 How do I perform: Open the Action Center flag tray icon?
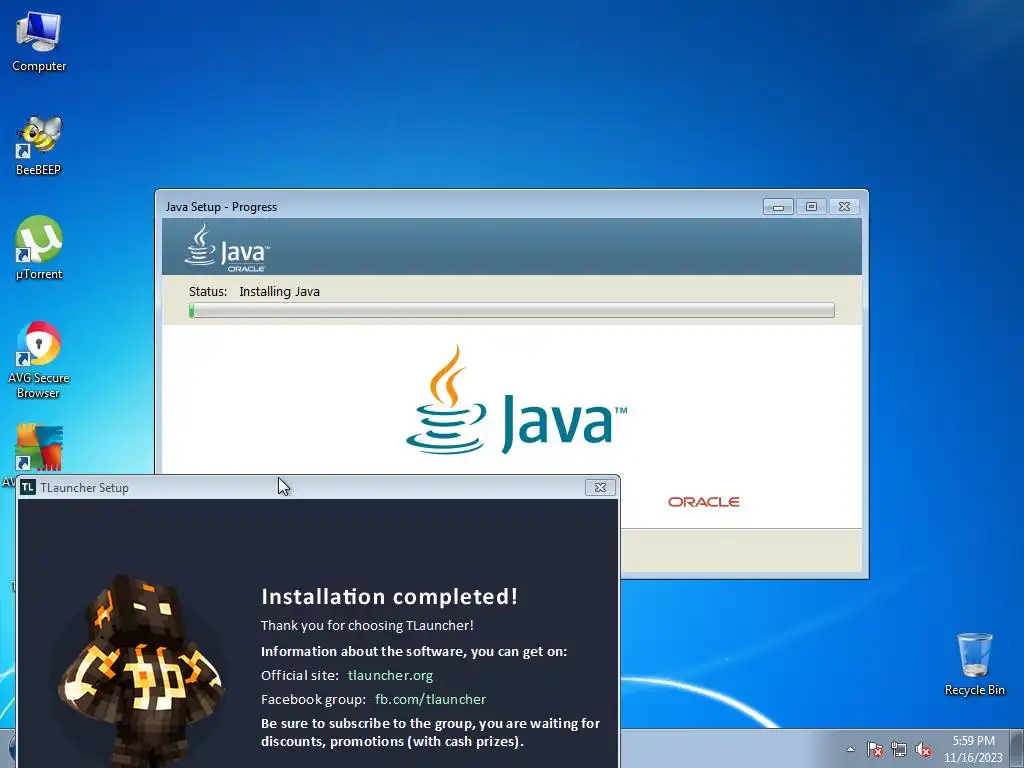tap(874, 749)
